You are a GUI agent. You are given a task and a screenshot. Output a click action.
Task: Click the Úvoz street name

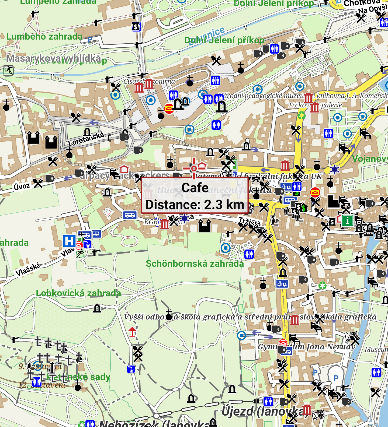tap(22, 186)
